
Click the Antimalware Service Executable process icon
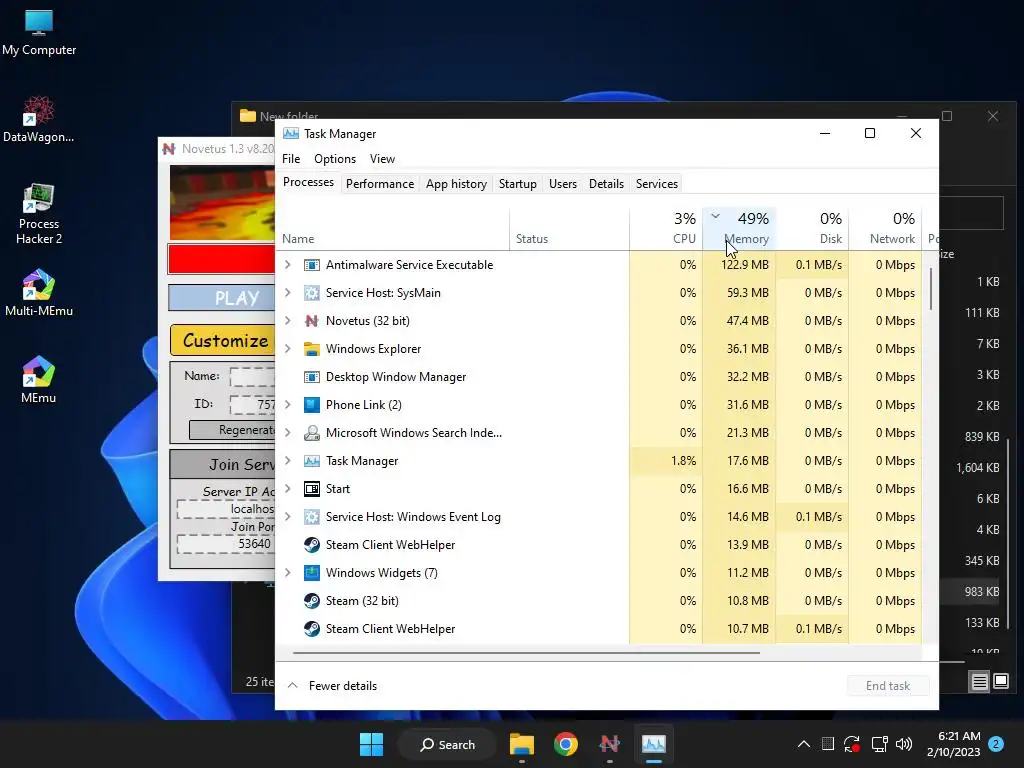[x=312, y=265]
